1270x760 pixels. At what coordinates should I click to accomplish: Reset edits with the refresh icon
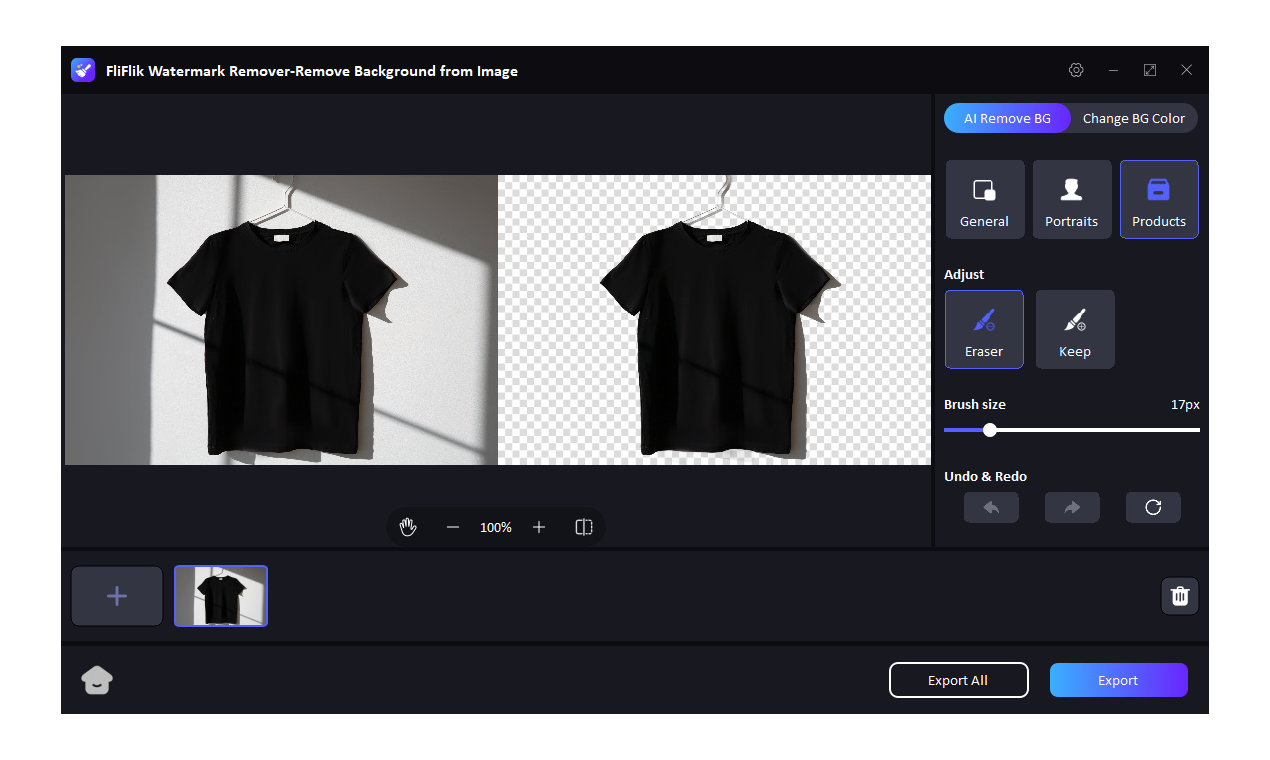pyautogui.click(x=1153, y=507)
